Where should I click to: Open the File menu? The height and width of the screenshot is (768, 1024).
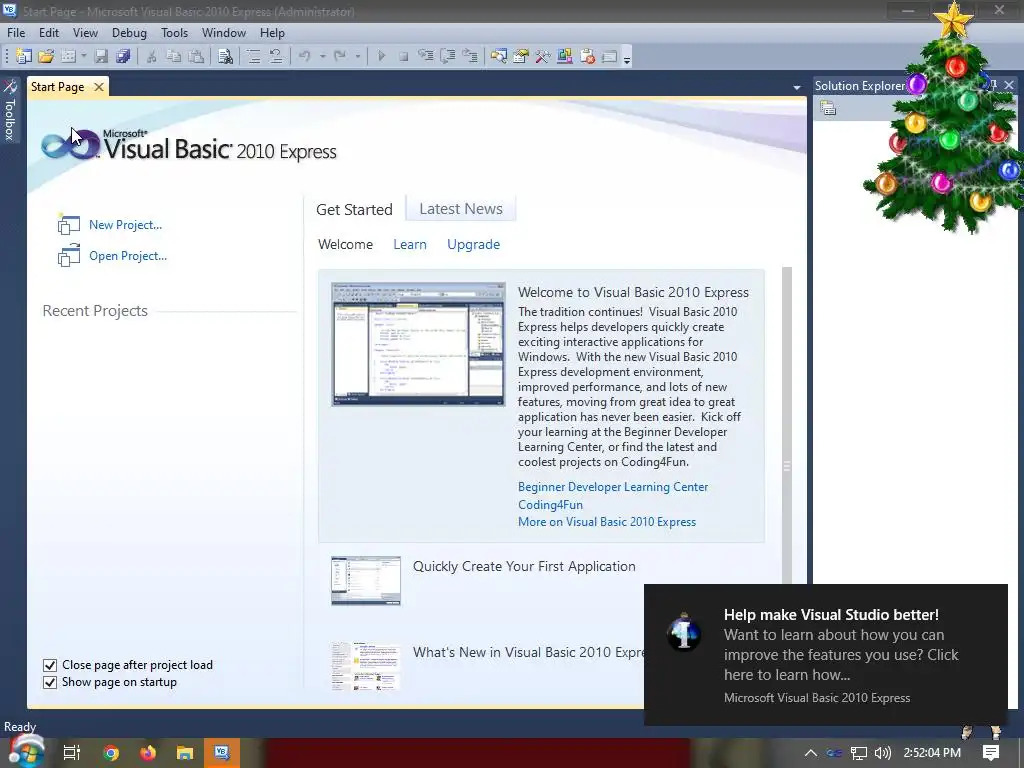16,33
